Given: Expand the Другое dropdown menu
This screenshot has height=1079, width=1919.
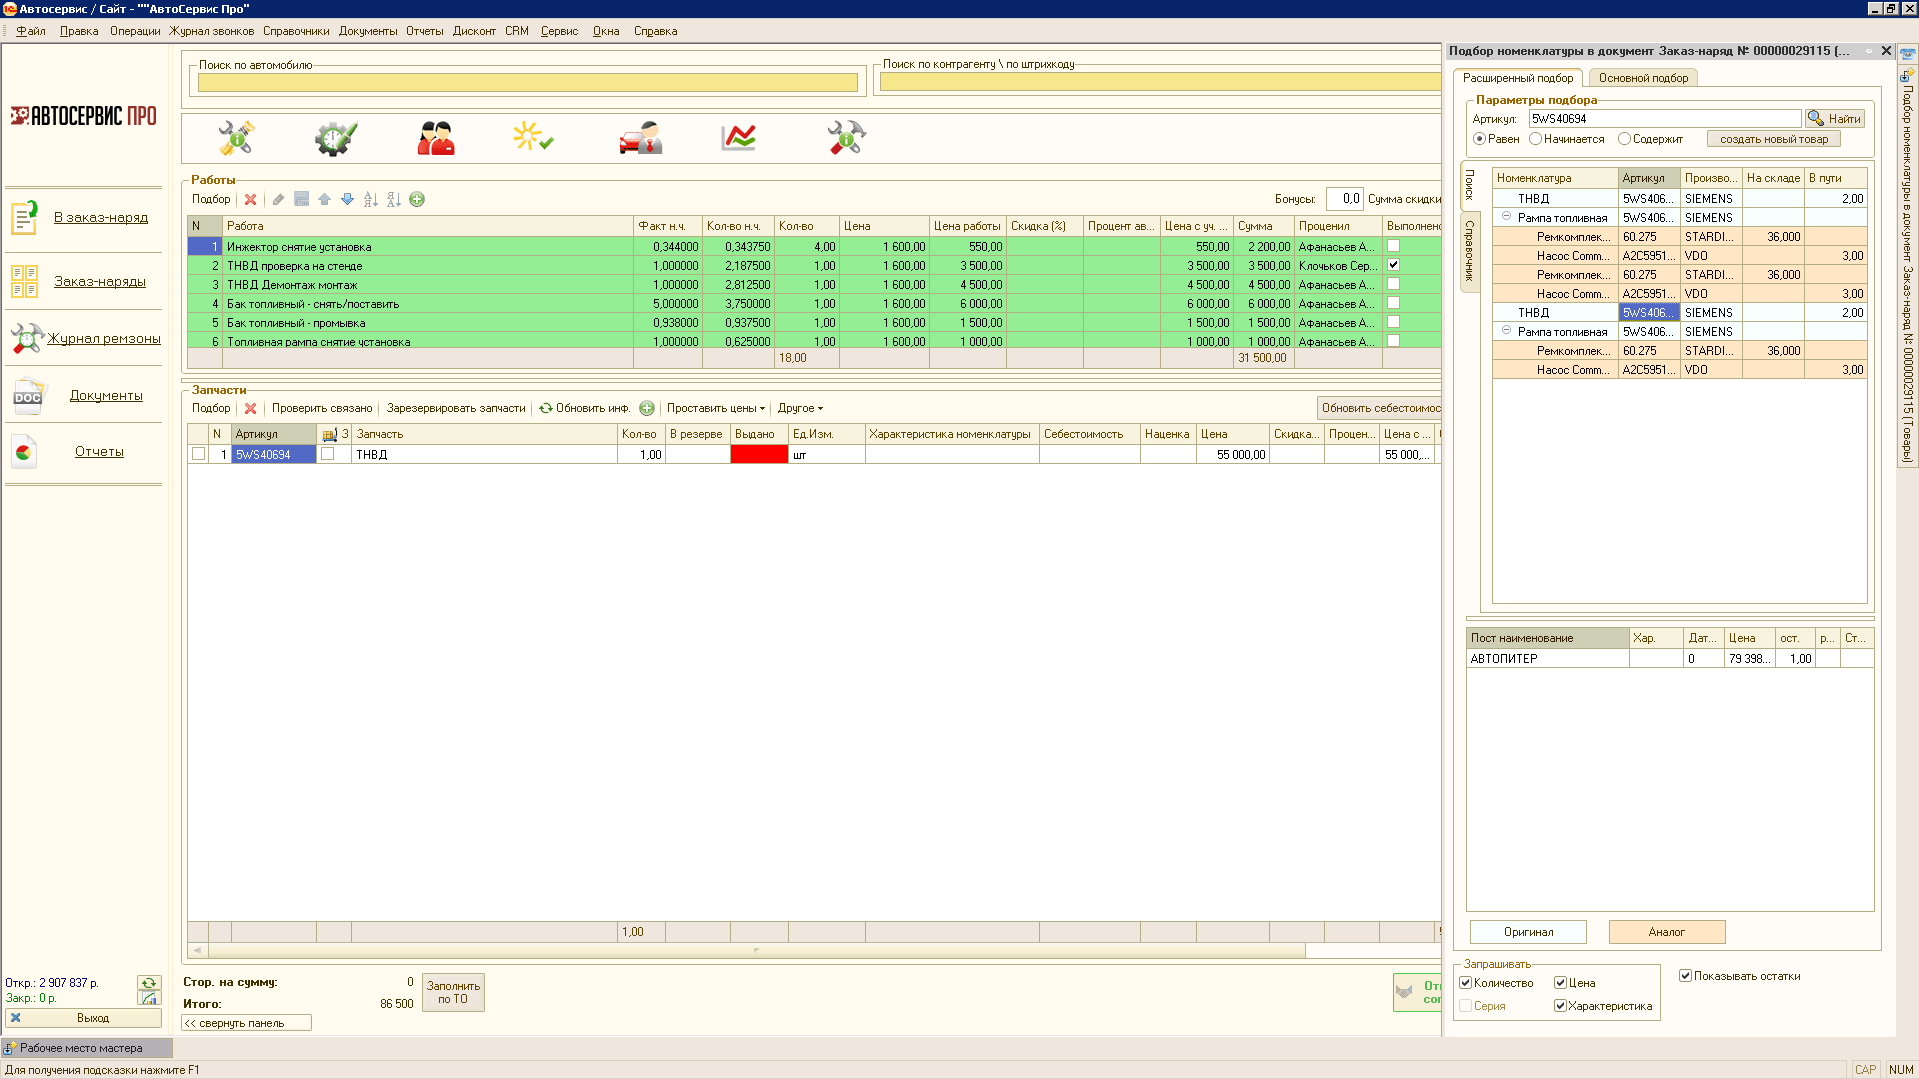Looking at the screenshot, I should [x=800, y=408].
